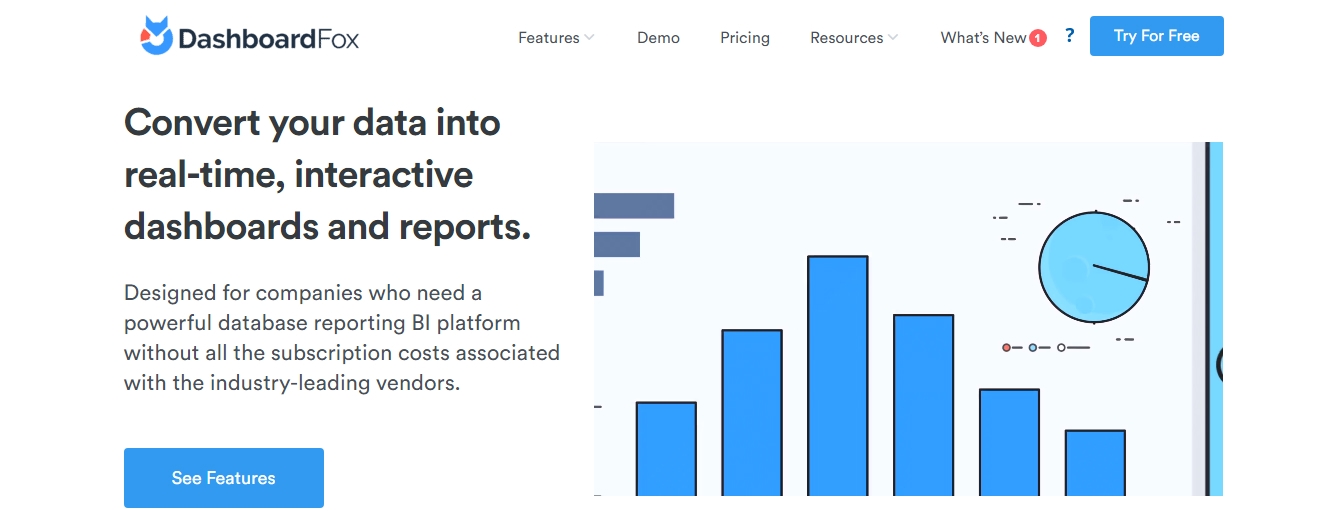Image resolution: width=1344 pixels, height=516 pixels.
Task: Expand the Features dropdown chevron
Action: [590, 38]
